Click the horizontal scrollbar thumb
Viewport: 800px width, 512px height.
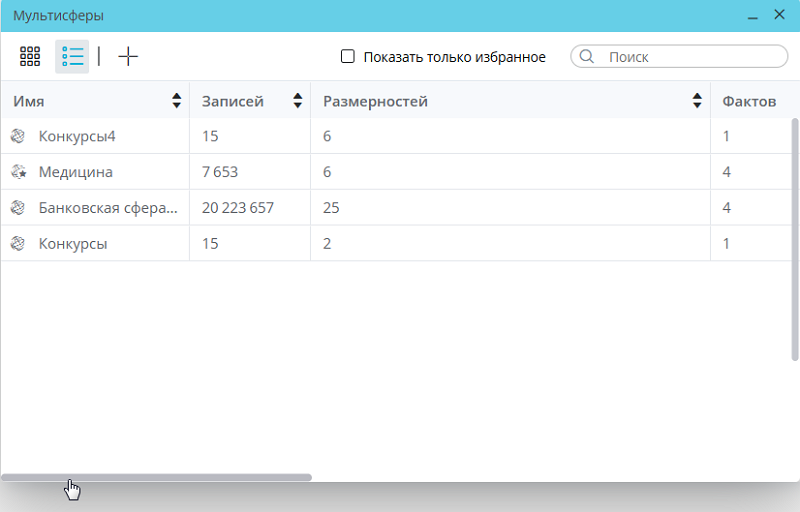click(156, 478)
